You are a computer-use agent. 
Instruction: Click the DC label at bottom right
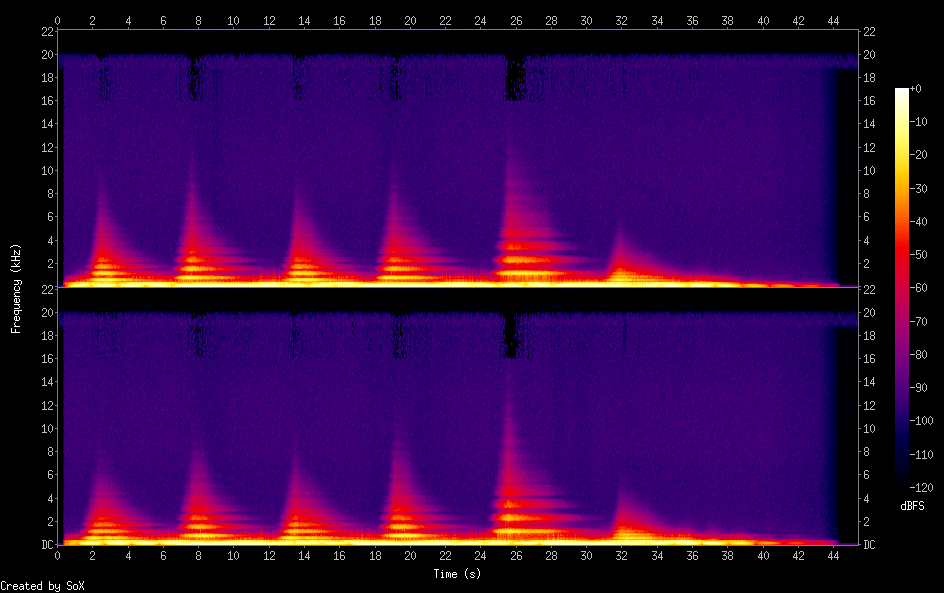871,545
